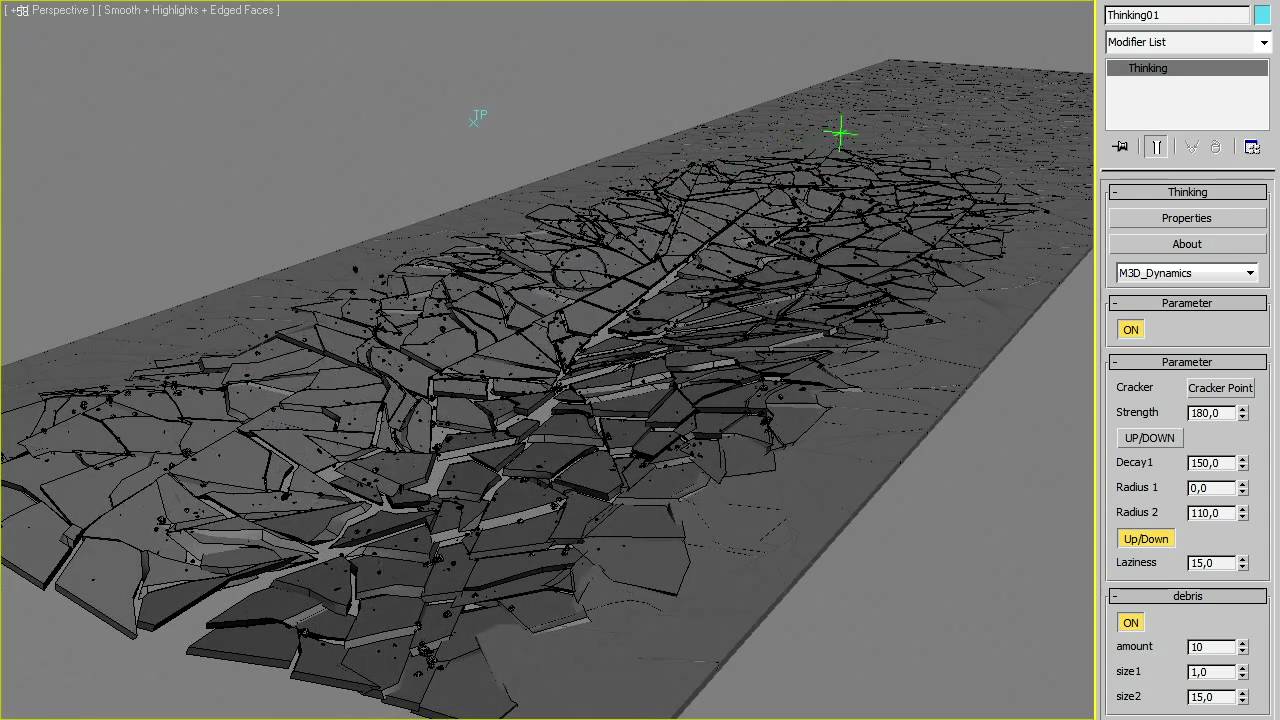
Task: Click the Decay1 value field
Action: tap(1211, 463)
